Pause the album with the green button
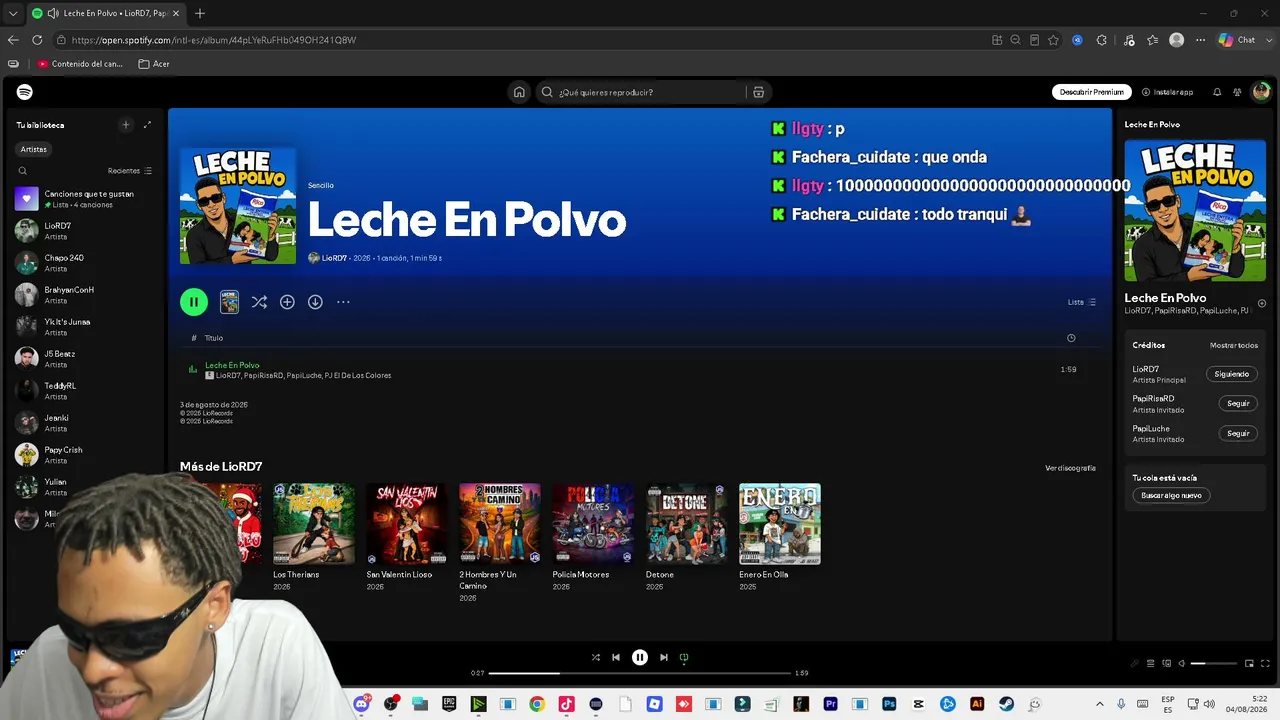 click(x=194, y=302)
